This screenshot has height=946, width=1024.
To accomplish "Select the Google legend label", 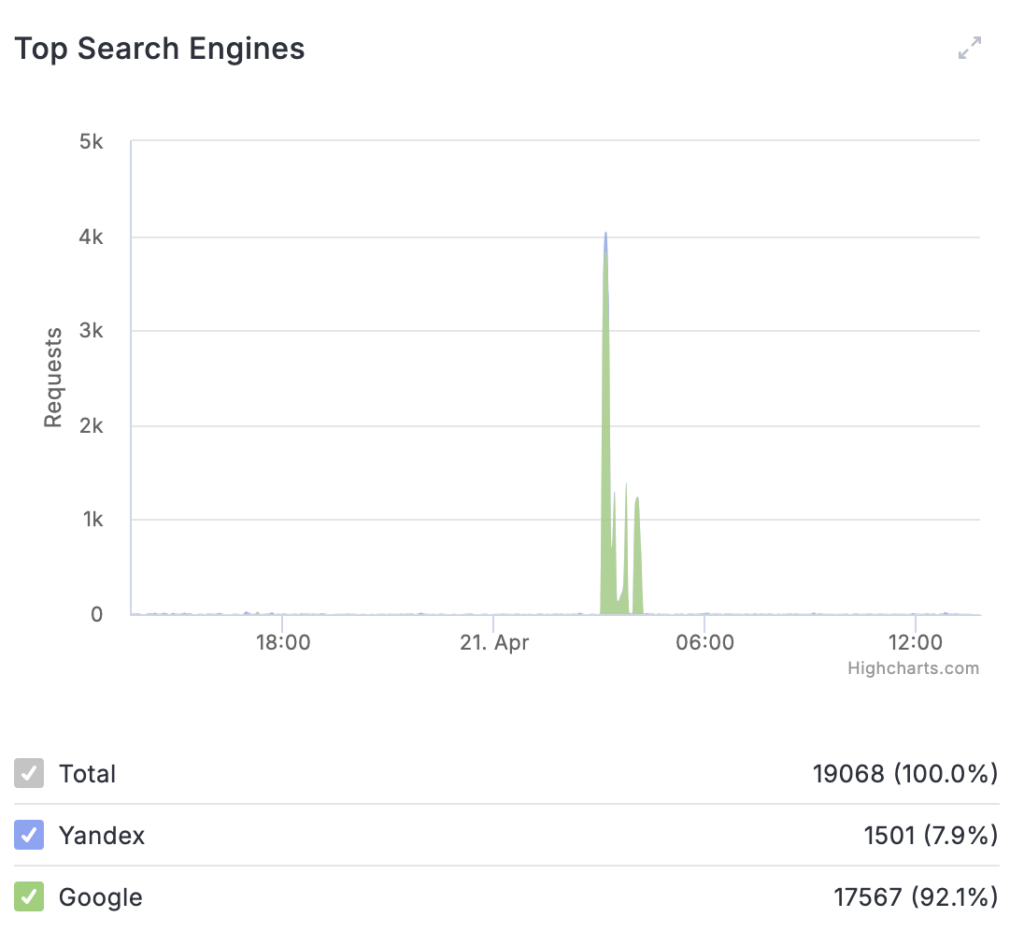I will pos(101,898).
